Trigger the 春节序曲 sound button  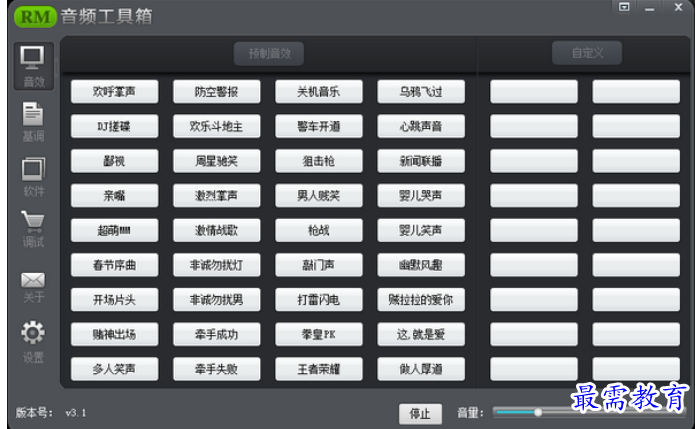point(114,265)
